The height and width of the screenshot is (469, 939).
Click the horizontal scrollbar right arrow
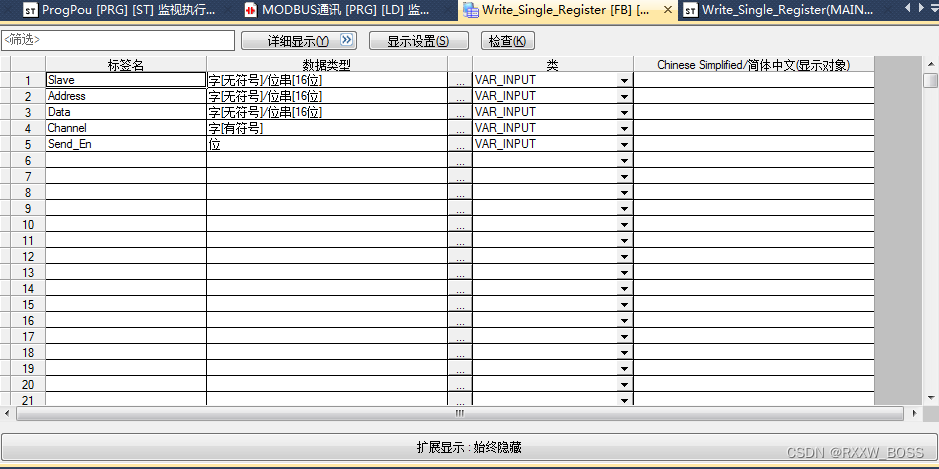(x=914, y=413)
